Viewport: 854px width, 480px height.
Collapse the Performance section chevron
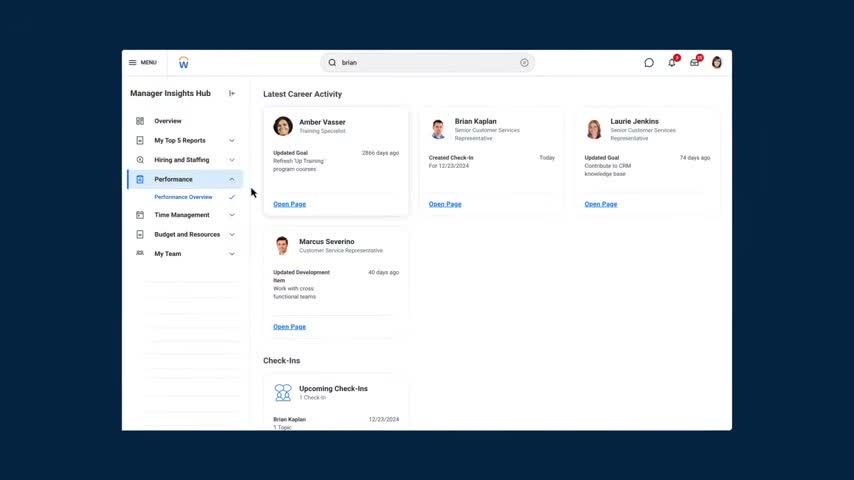pos(231,179)
